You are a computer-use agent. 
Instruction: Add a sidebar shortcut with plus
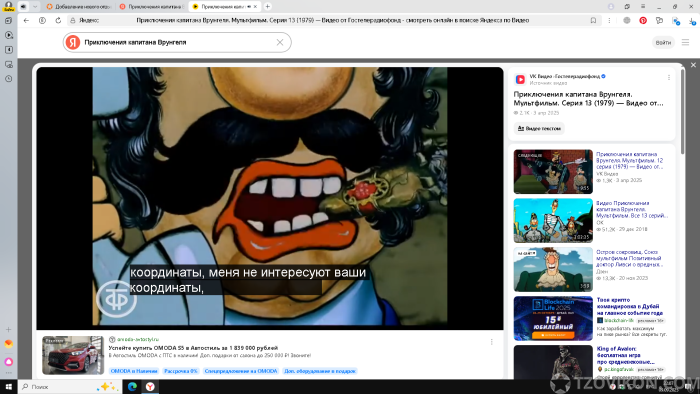(8, 329)
